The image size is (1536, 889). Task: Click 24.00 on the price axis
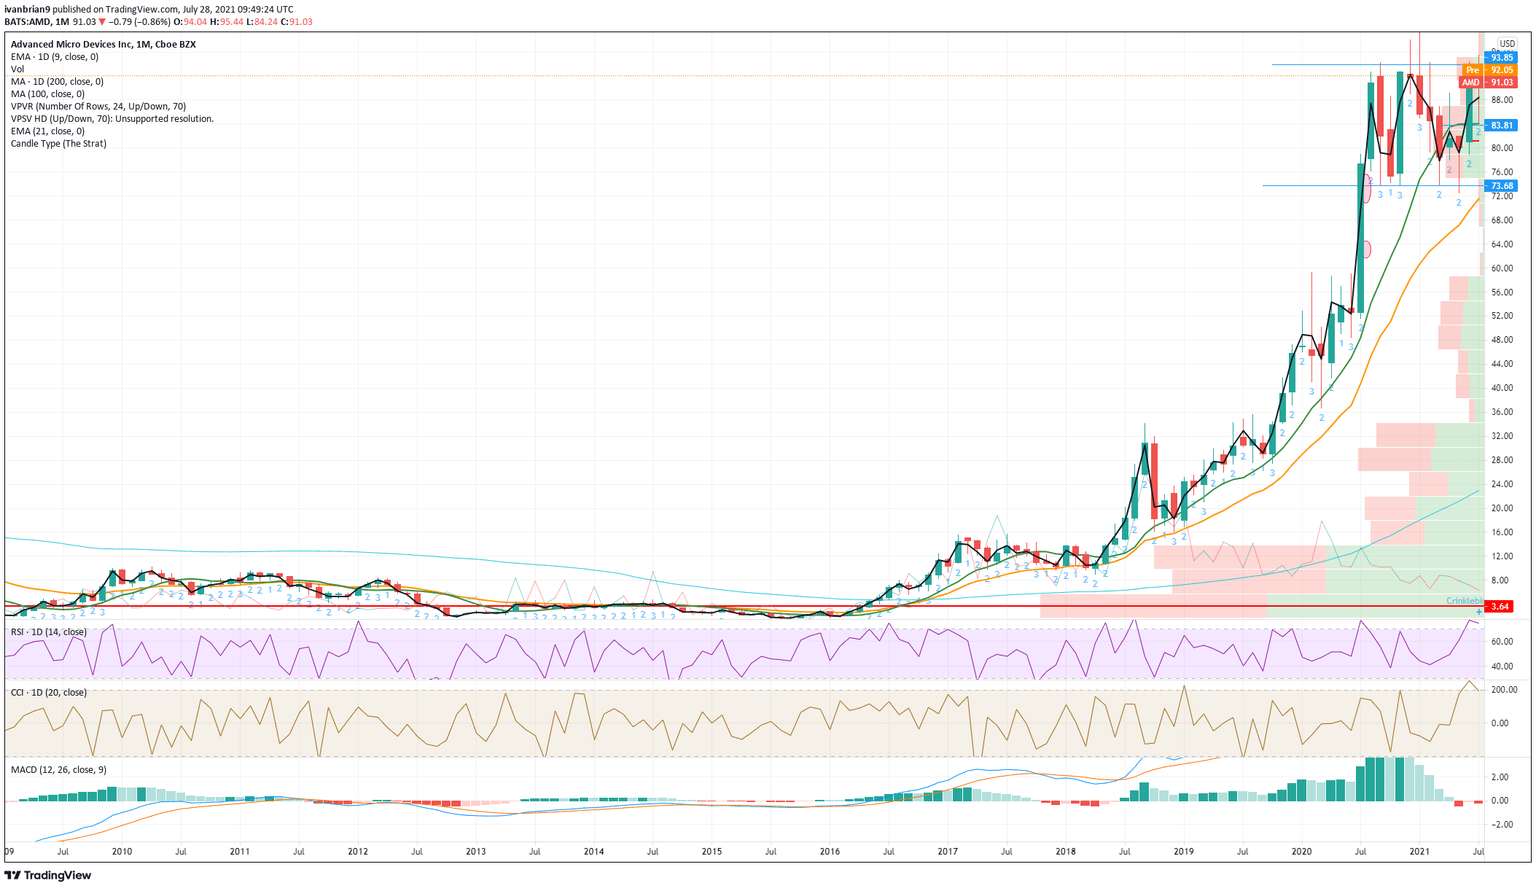[1502, 484]
